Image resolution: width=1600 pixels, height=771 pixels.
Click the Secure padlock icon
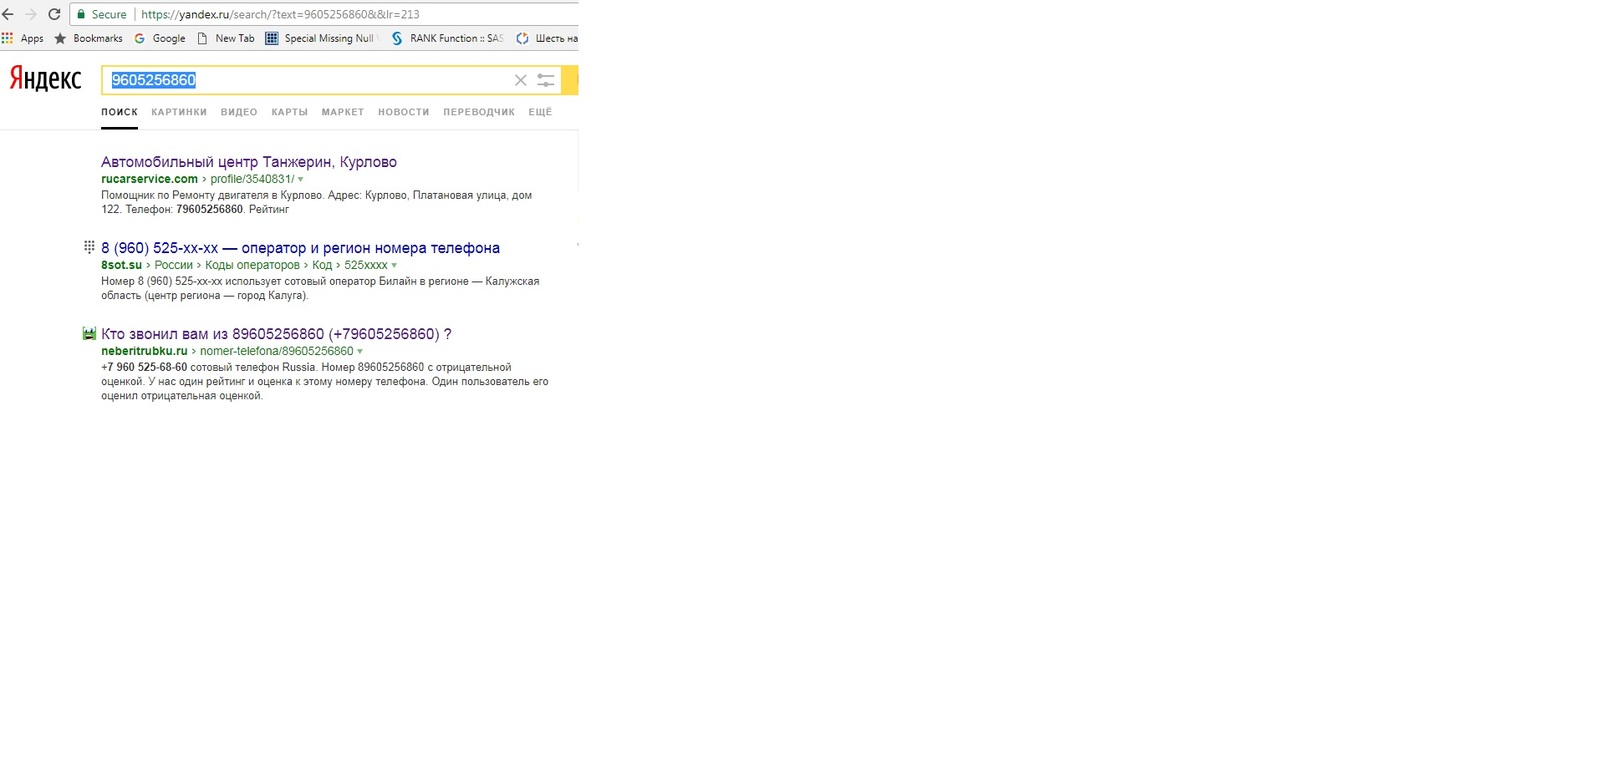point(82,14)
